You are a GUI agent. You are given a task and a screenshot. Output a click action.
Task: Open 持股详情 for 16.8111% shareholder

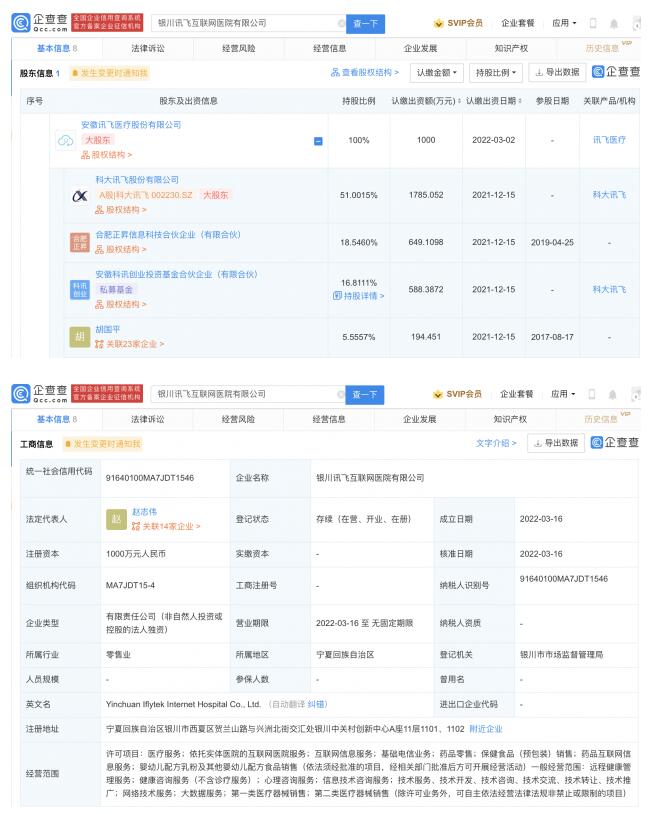click(x=358, y=295)
